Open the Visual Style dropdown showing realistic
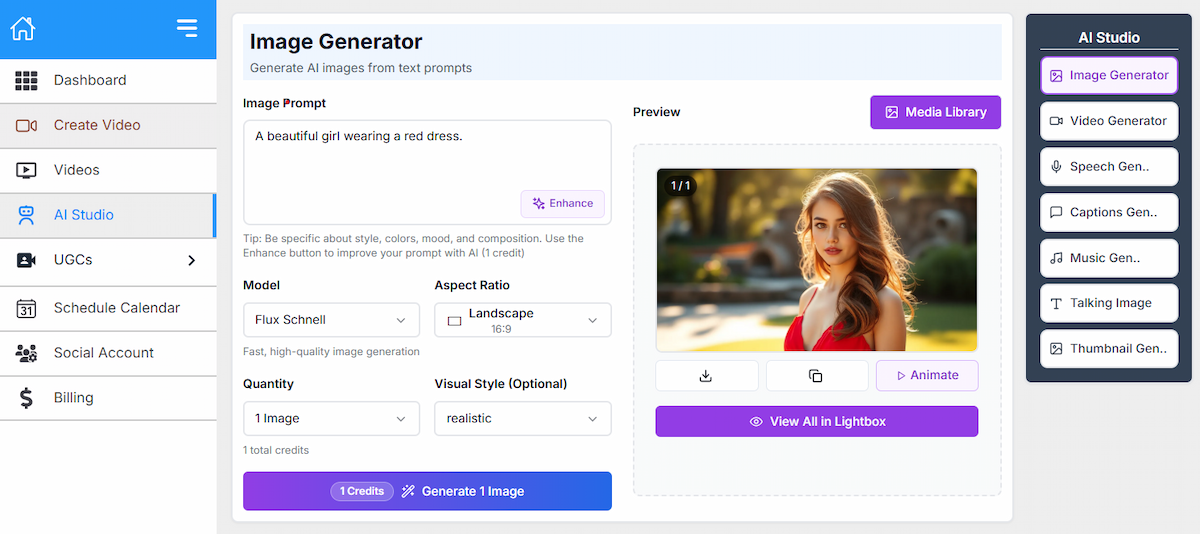The image size is (1200, 534). [x=523, y=418]
